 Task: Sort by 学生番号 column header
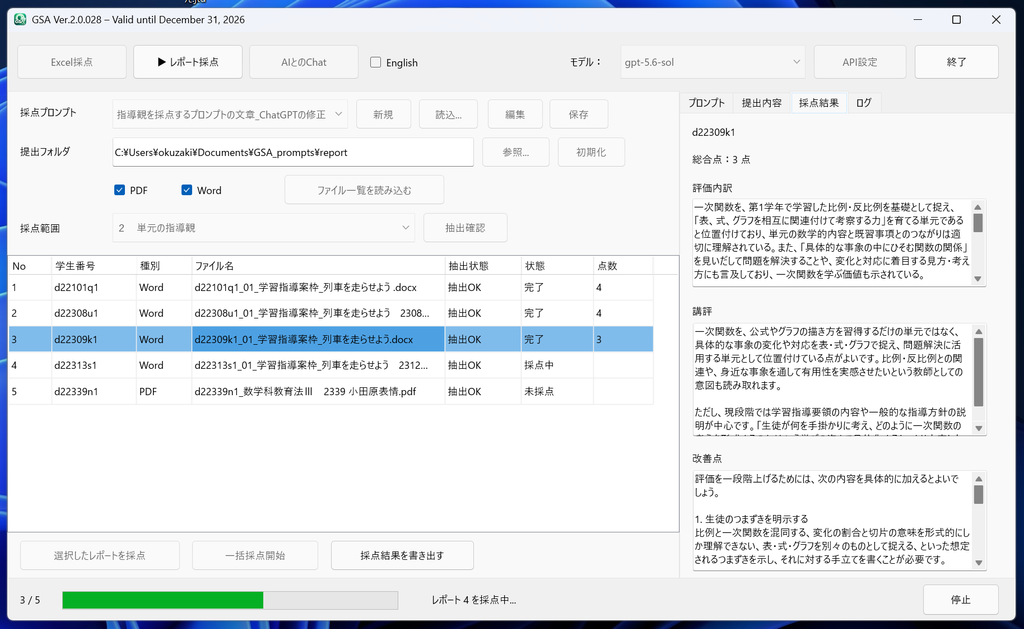[93, 266]
